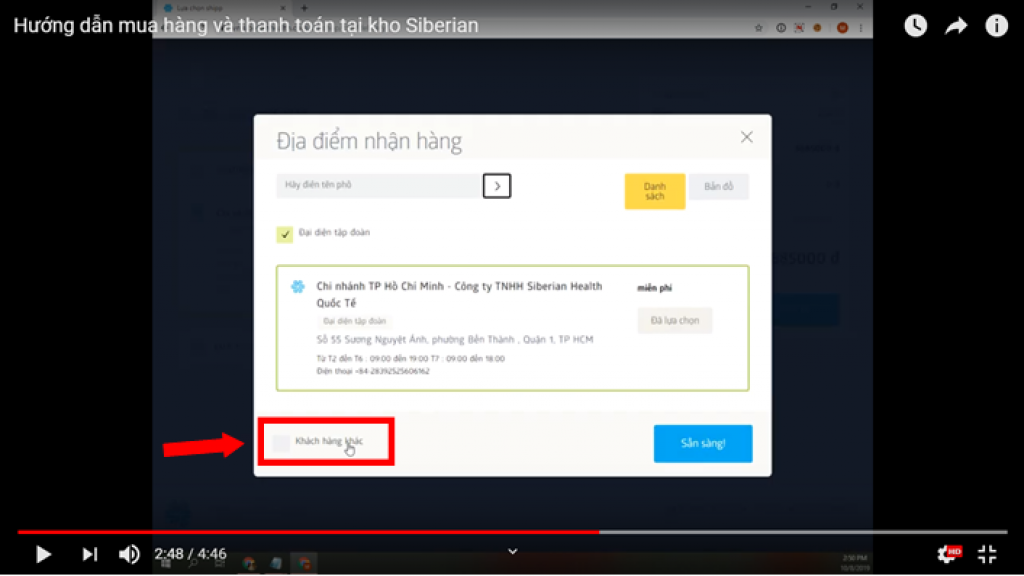The width and height of the screenshot is (1024, 576).
Task: Add video to Watch Later
Action: coord(915,26)
